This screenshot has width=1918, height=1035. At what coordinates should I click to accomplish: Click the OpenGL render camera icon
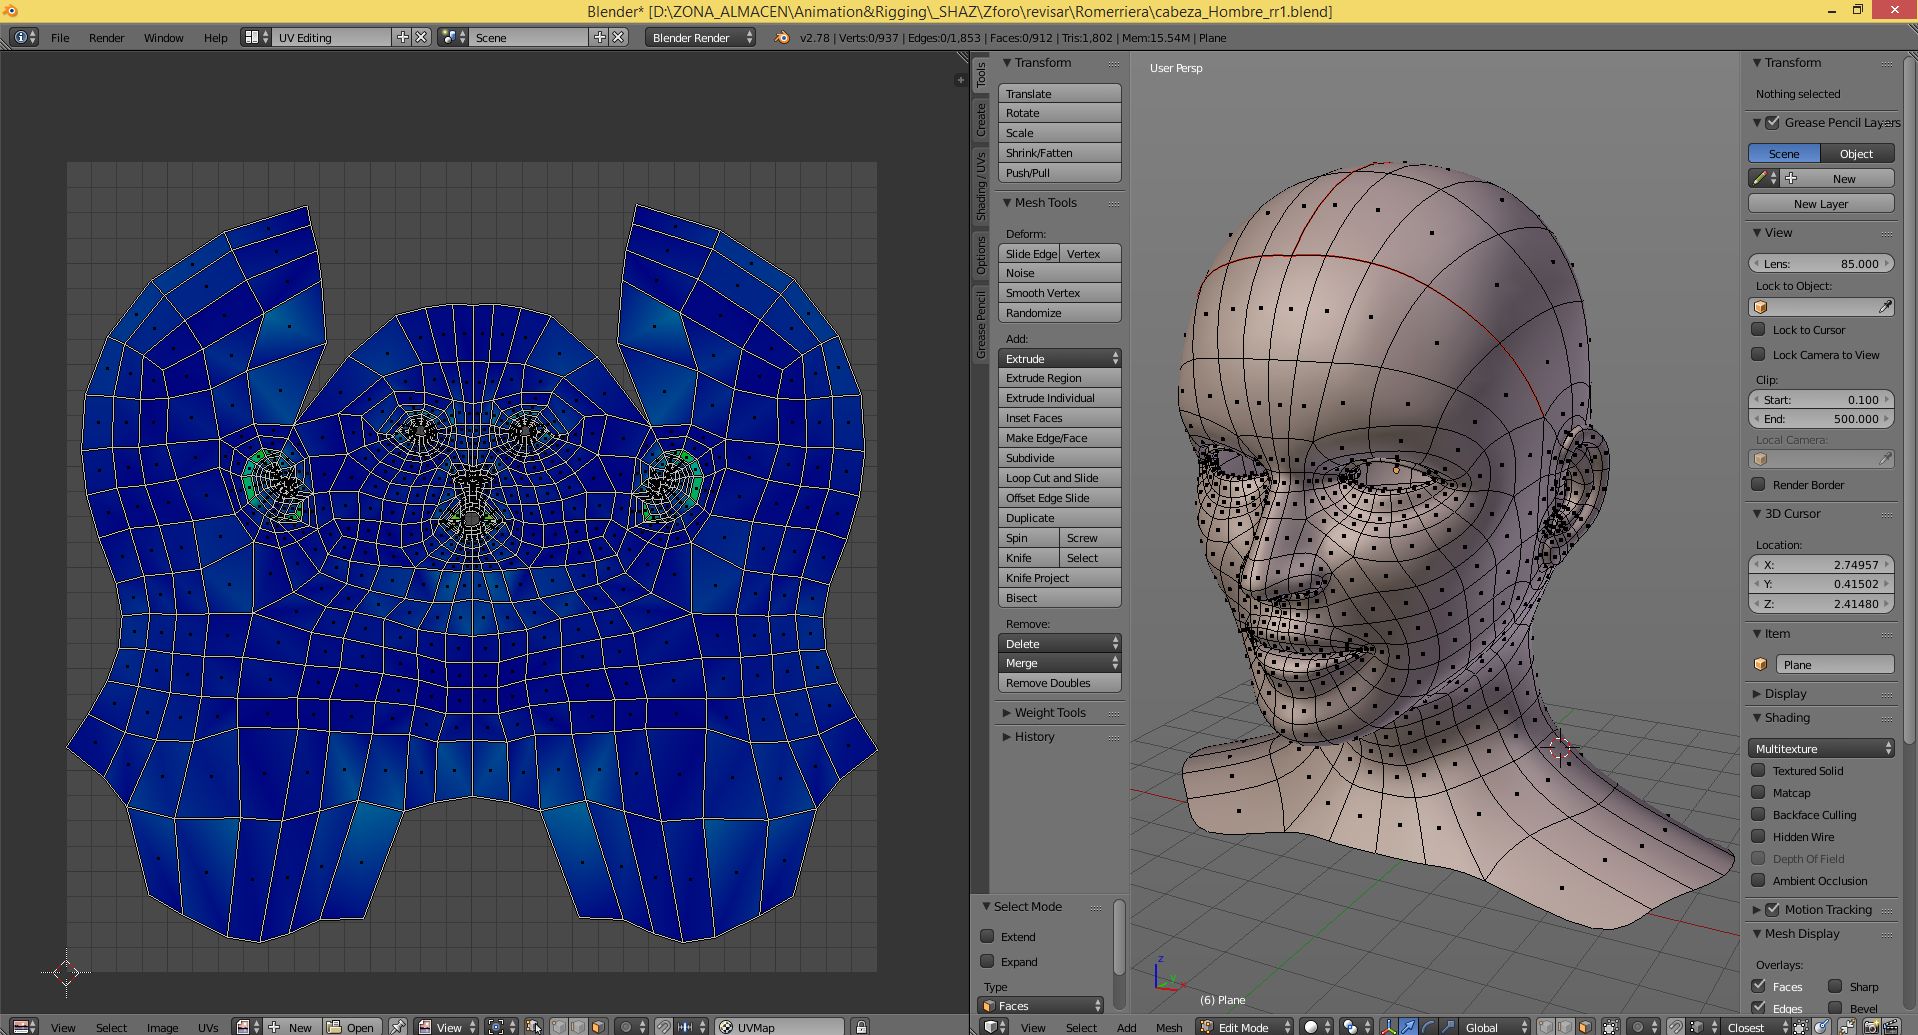click(1870, 1027)
